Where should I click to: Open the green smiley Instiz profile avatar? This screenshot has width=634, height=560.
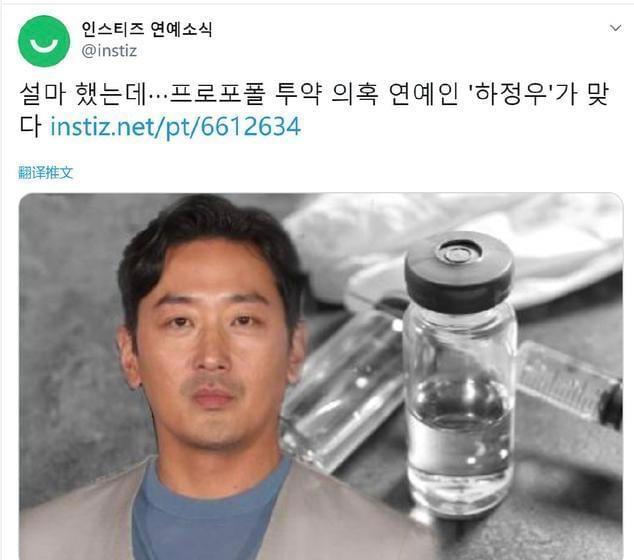44,41
